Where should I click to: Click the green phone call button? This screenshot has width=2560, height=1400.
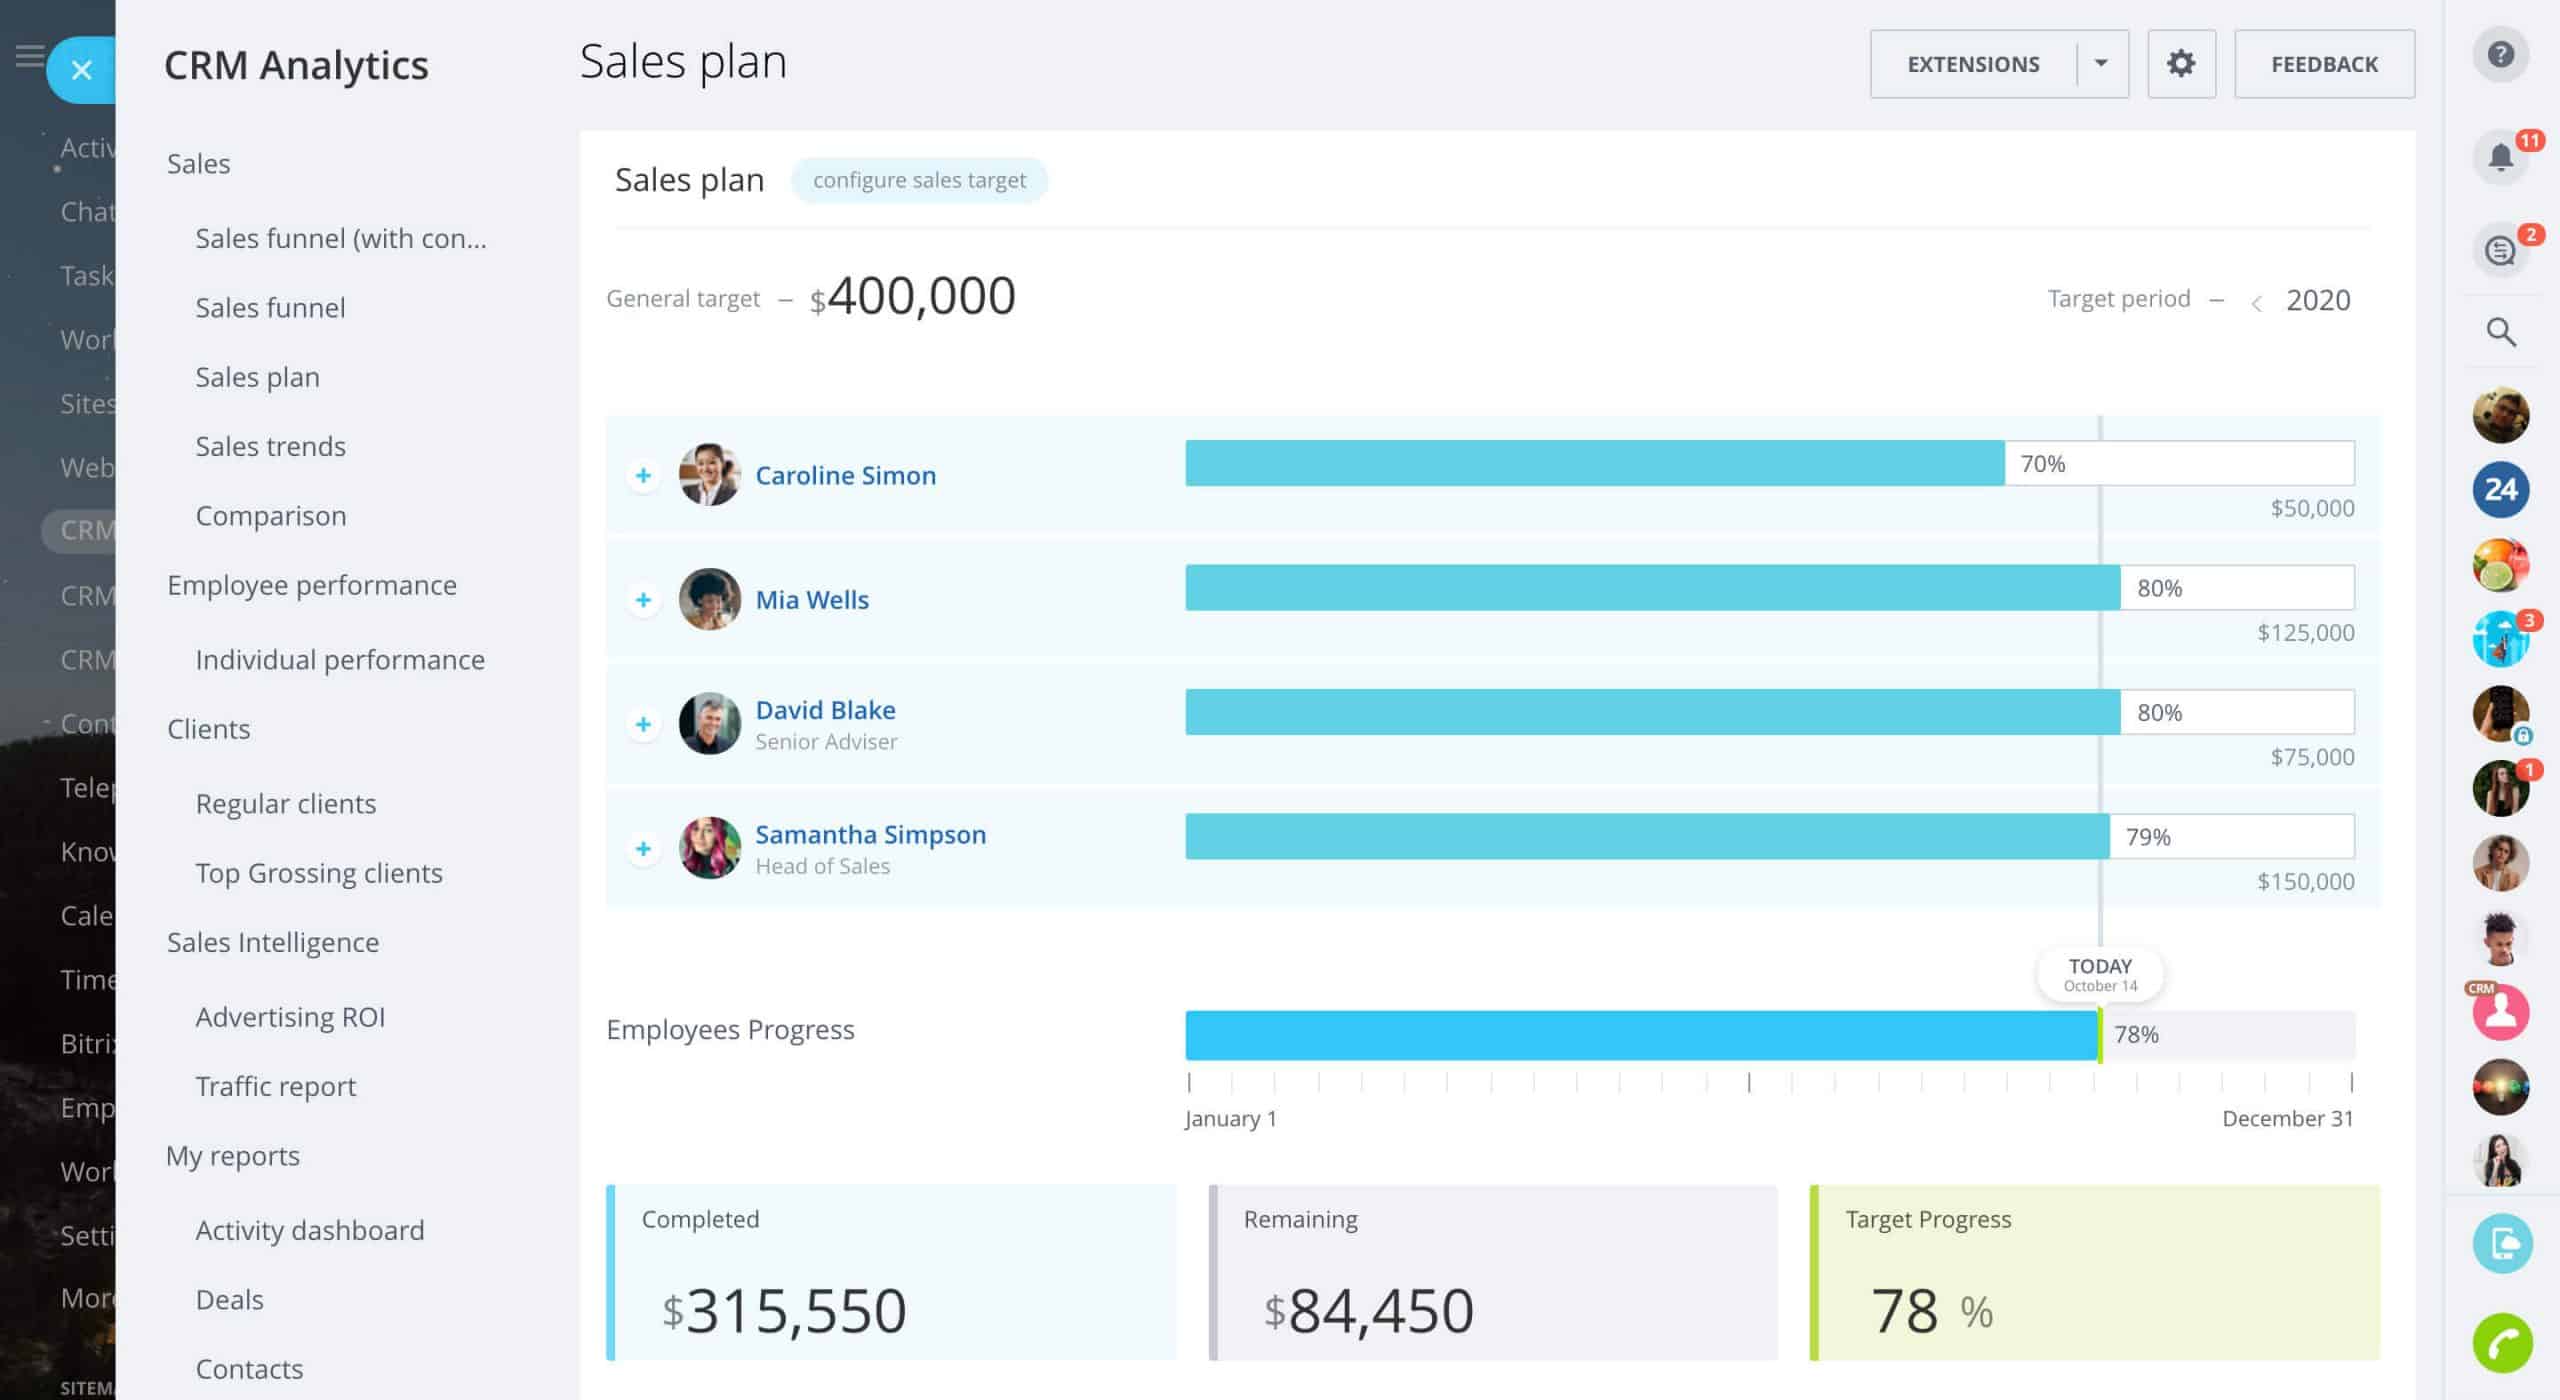point(2502,1343)
